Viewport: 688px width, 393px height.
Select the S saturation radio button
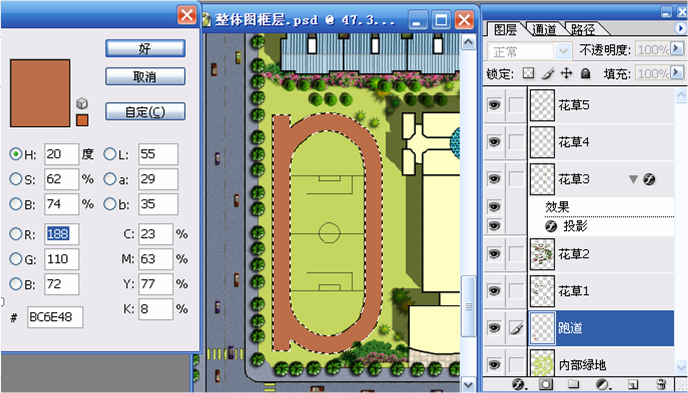pyautogui.click(x=16, y=179)
